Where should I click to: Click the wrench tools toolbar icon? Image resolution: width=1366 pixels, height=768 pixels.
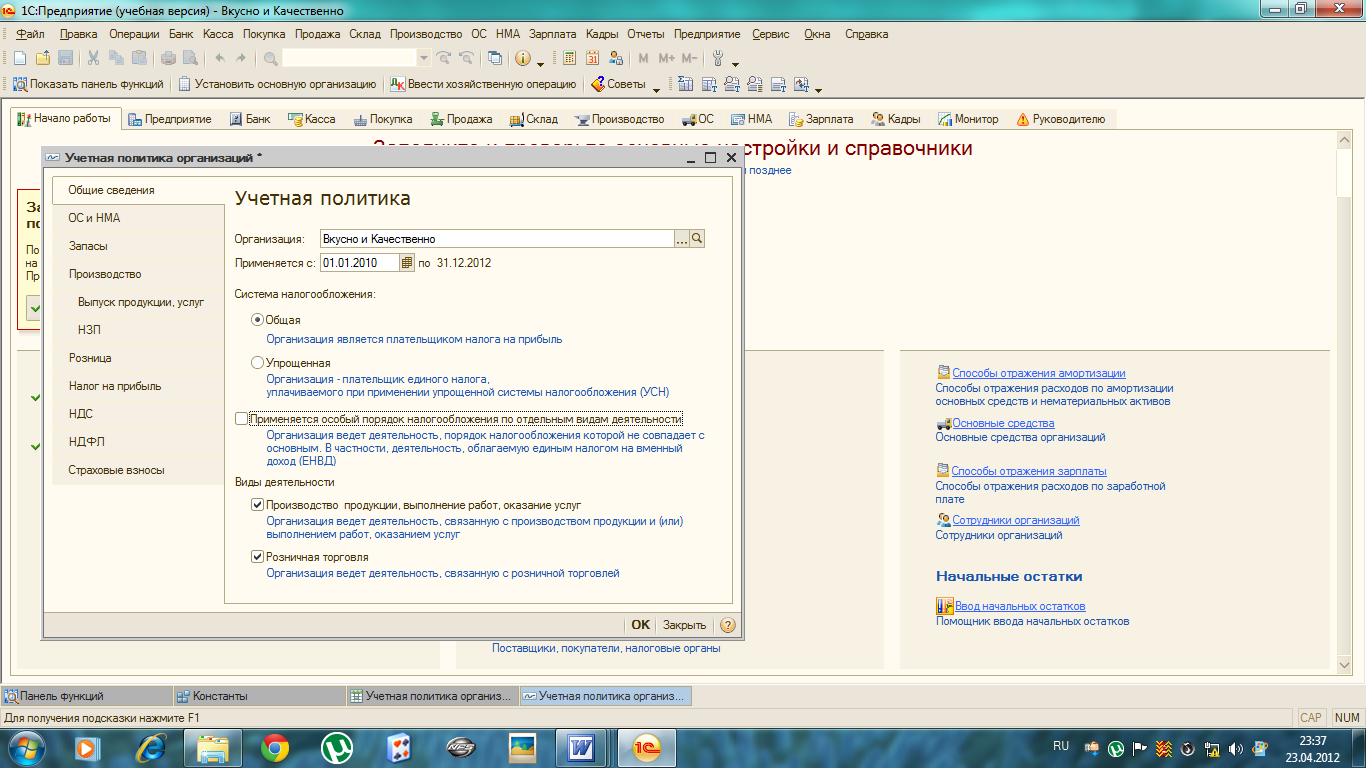click(x=717, y=58)
